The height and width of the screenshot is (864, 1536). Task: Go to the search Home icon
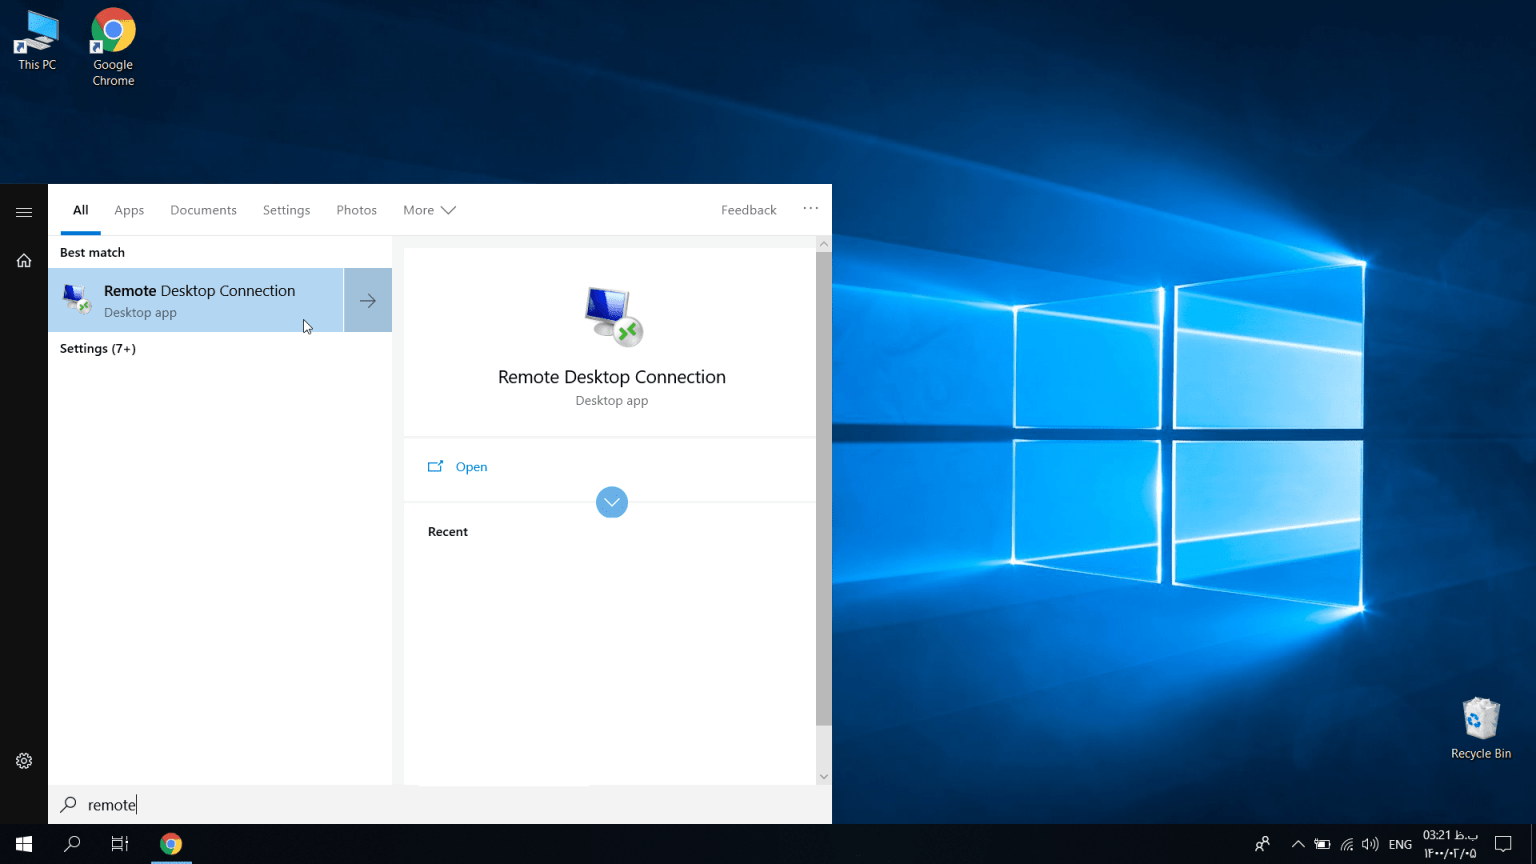[x=24, y=260]
